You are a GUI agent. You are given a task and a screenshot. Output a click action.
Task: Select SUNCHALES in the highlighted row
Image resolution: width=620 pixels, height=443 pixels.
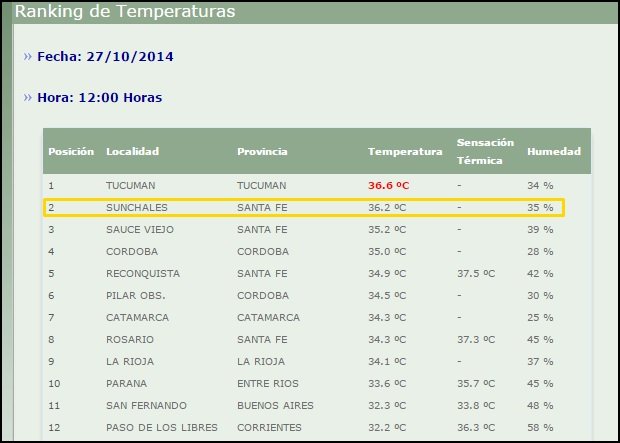(137, 208)
